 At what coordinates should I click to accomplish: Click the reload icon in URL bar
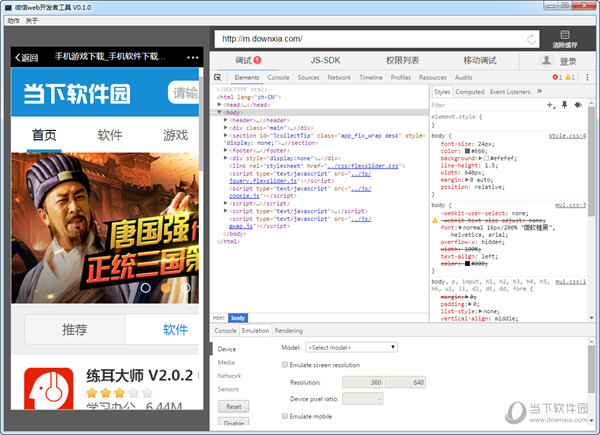(x=531, y=39)
